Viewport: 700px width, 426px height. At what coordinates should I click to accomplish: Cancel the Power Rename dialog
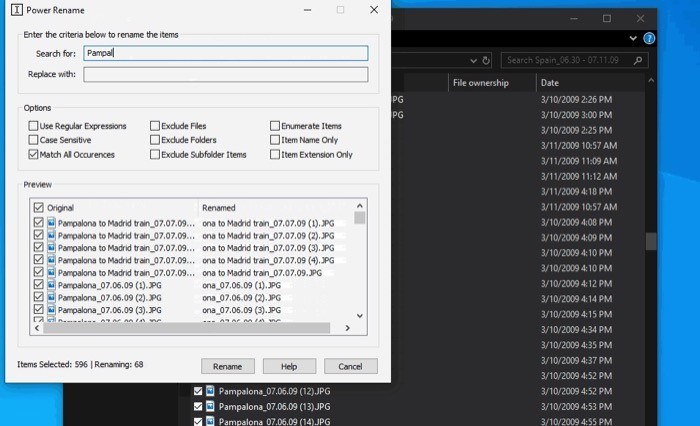[x=350, y=366]
